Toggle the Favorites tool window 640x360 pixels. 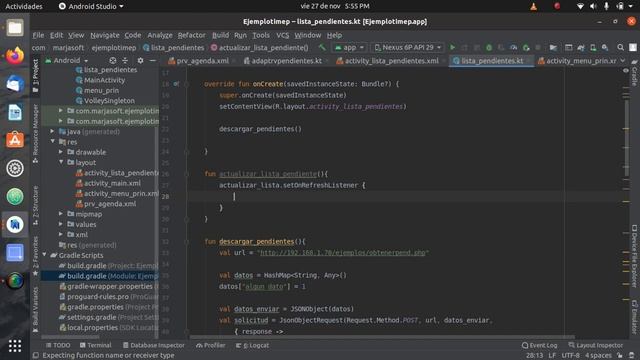[36, 256]
